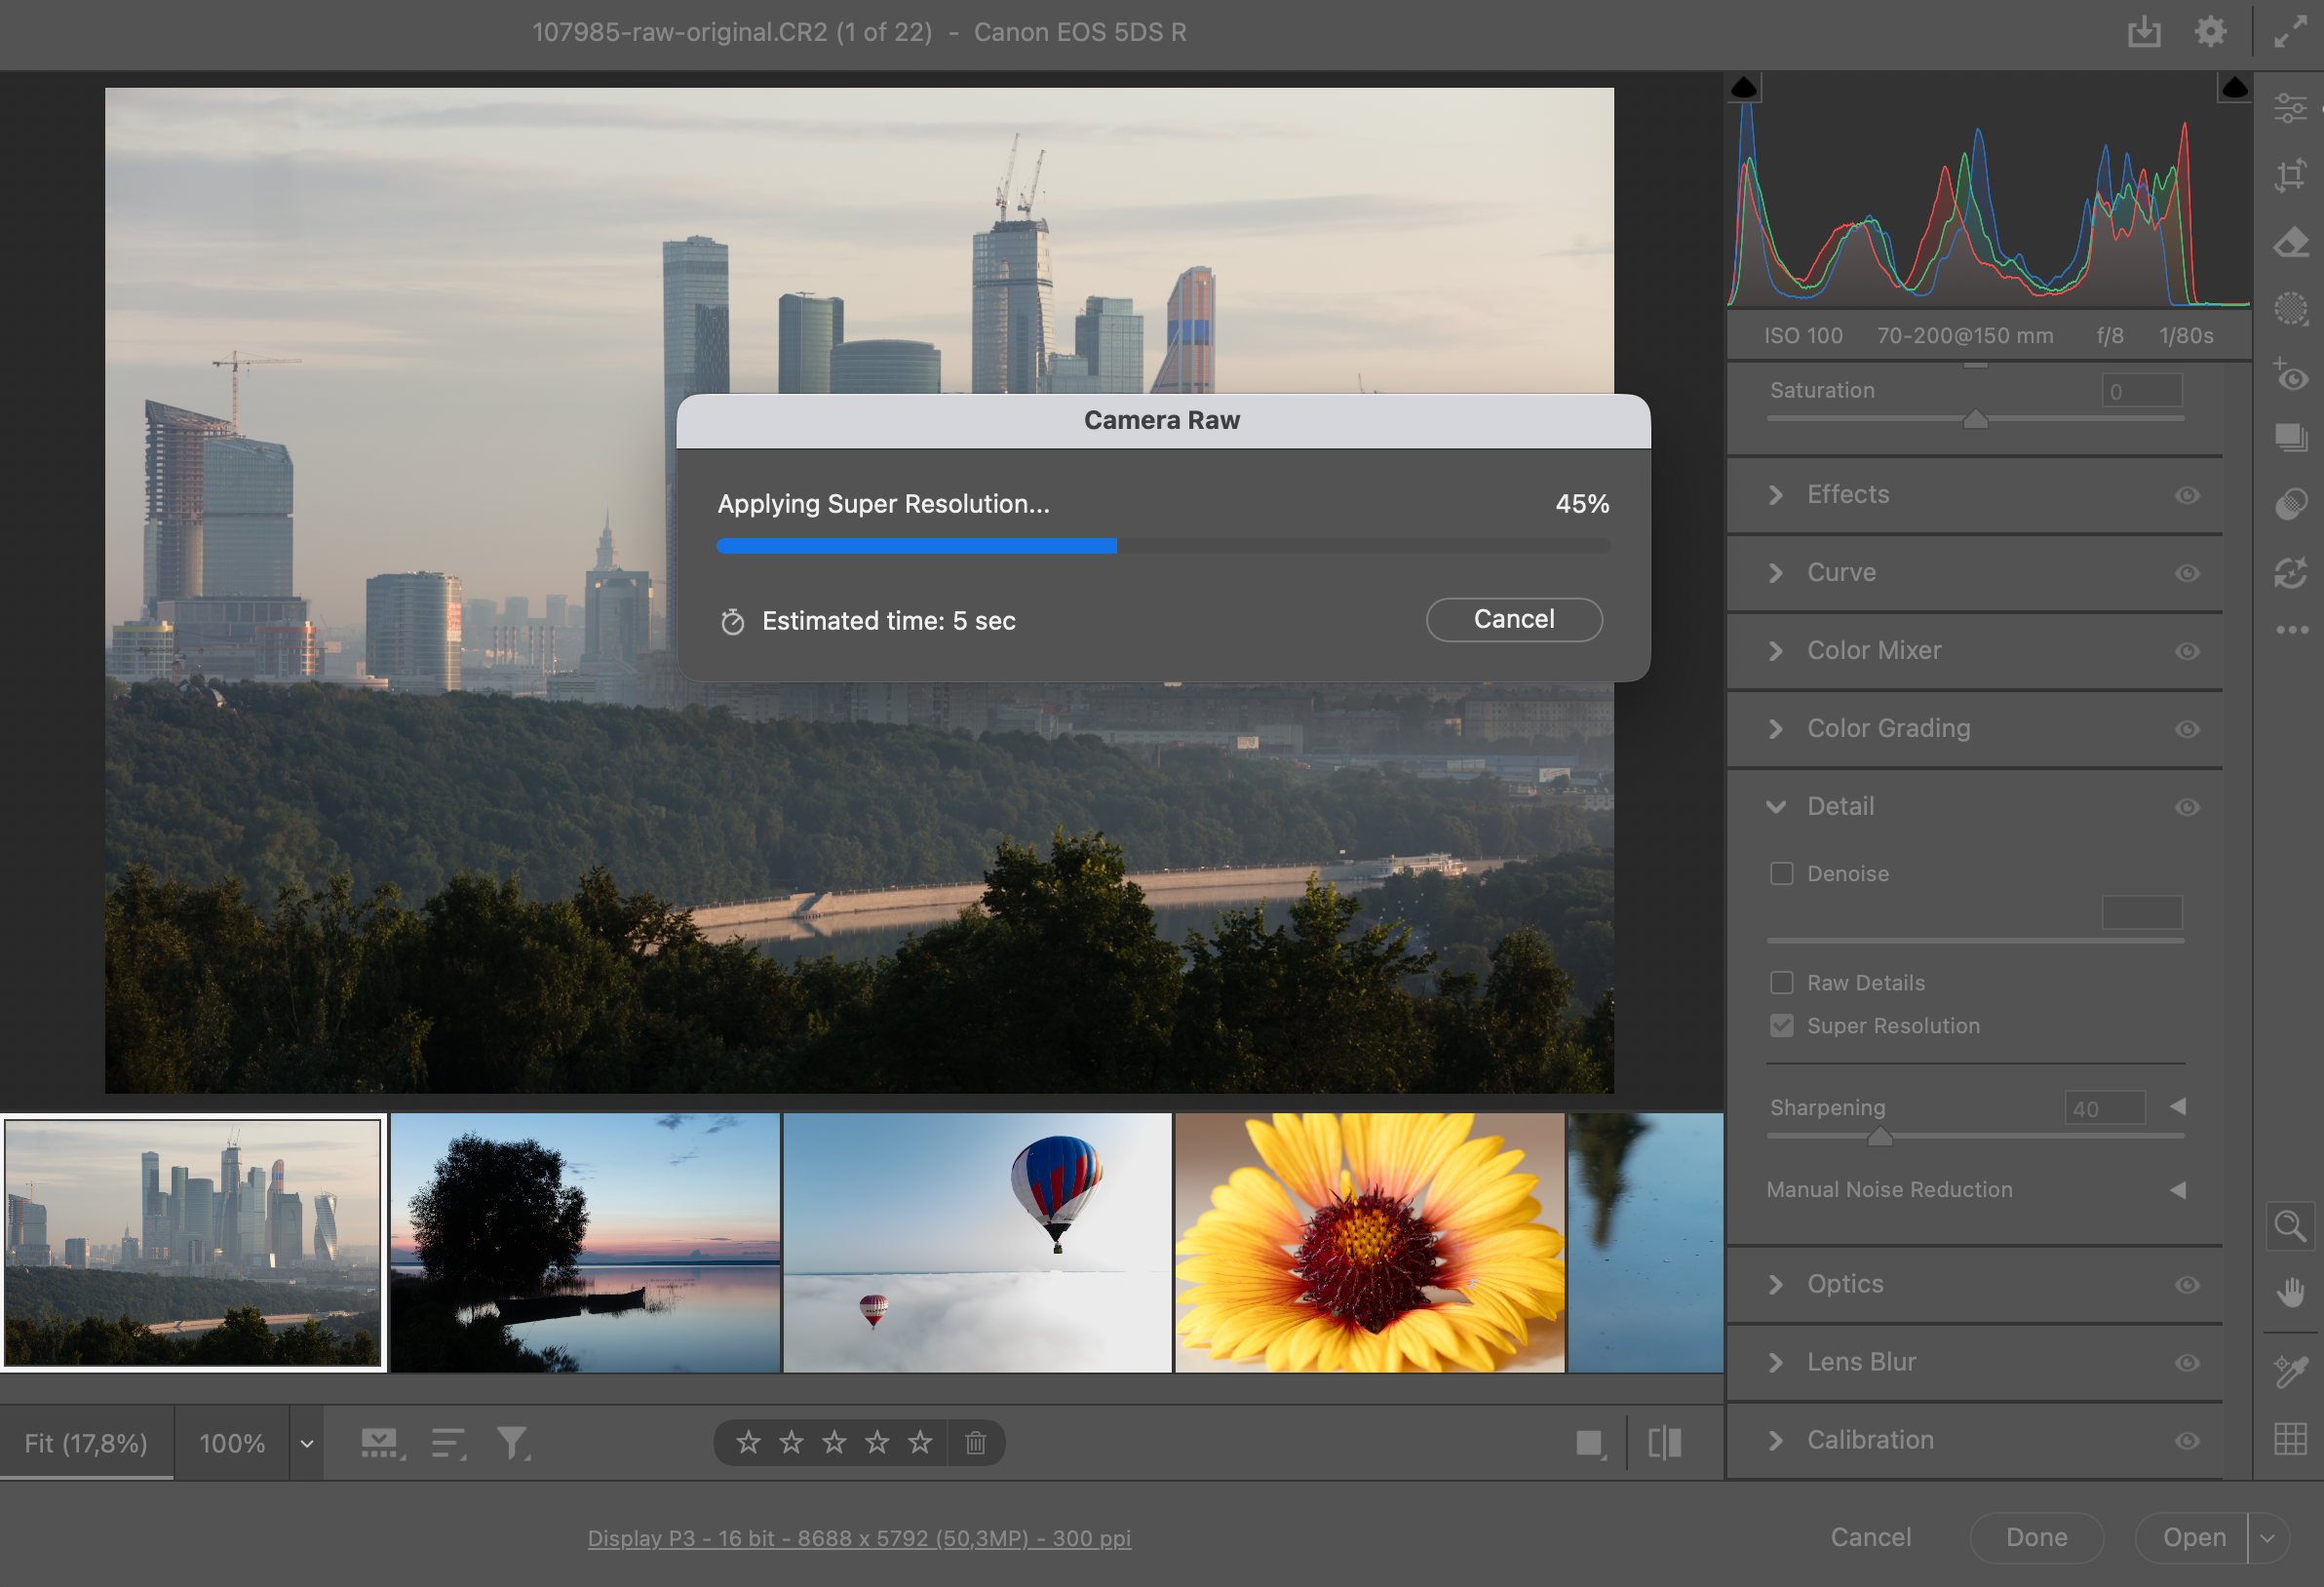
Task: Open the Display P3 workflow options link
Action: pyautogui.click(x=859, y=1538)
